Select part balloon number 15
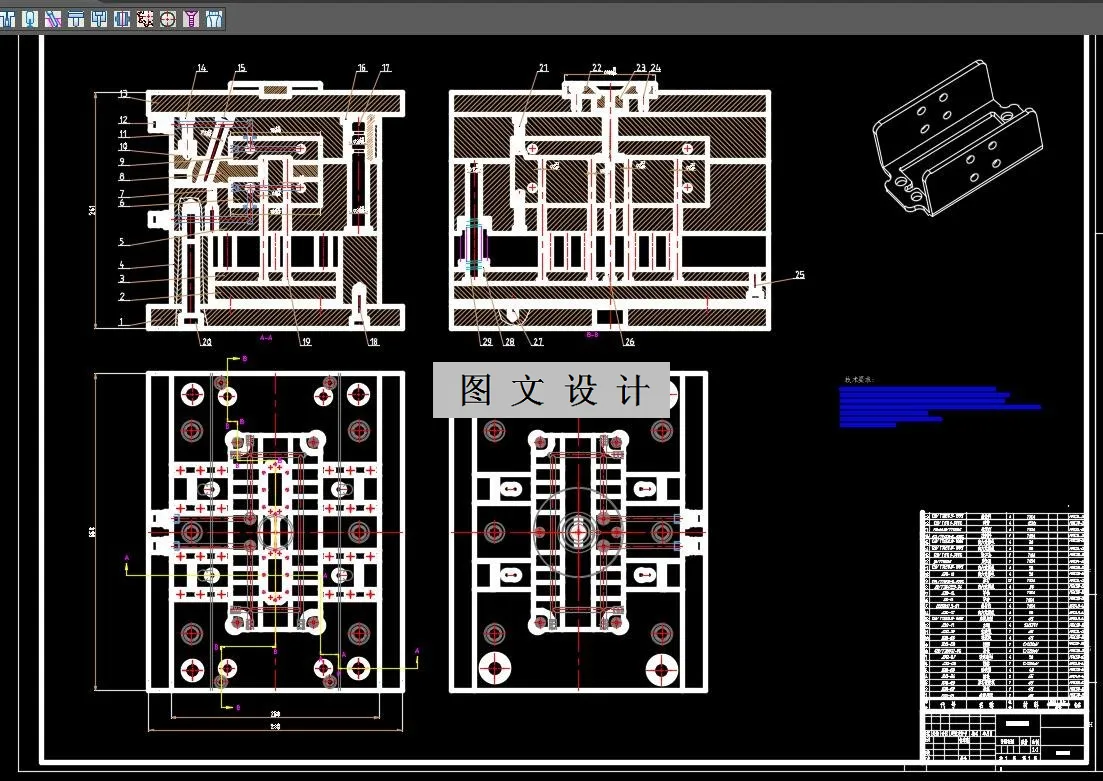Viewport: 1103px width, 781px height. click(x=241, y=68)
